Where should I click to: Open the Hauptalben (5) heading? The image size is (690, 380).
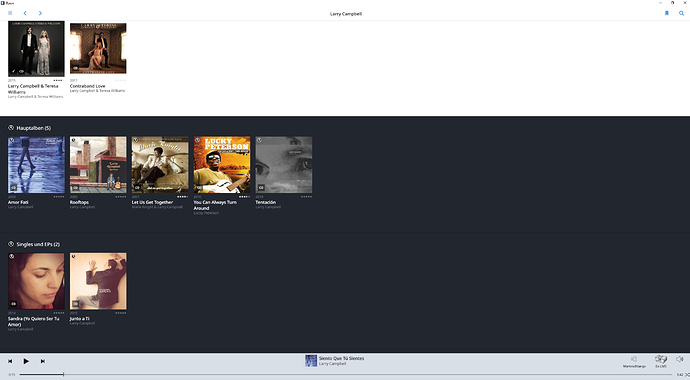(33, 128)
